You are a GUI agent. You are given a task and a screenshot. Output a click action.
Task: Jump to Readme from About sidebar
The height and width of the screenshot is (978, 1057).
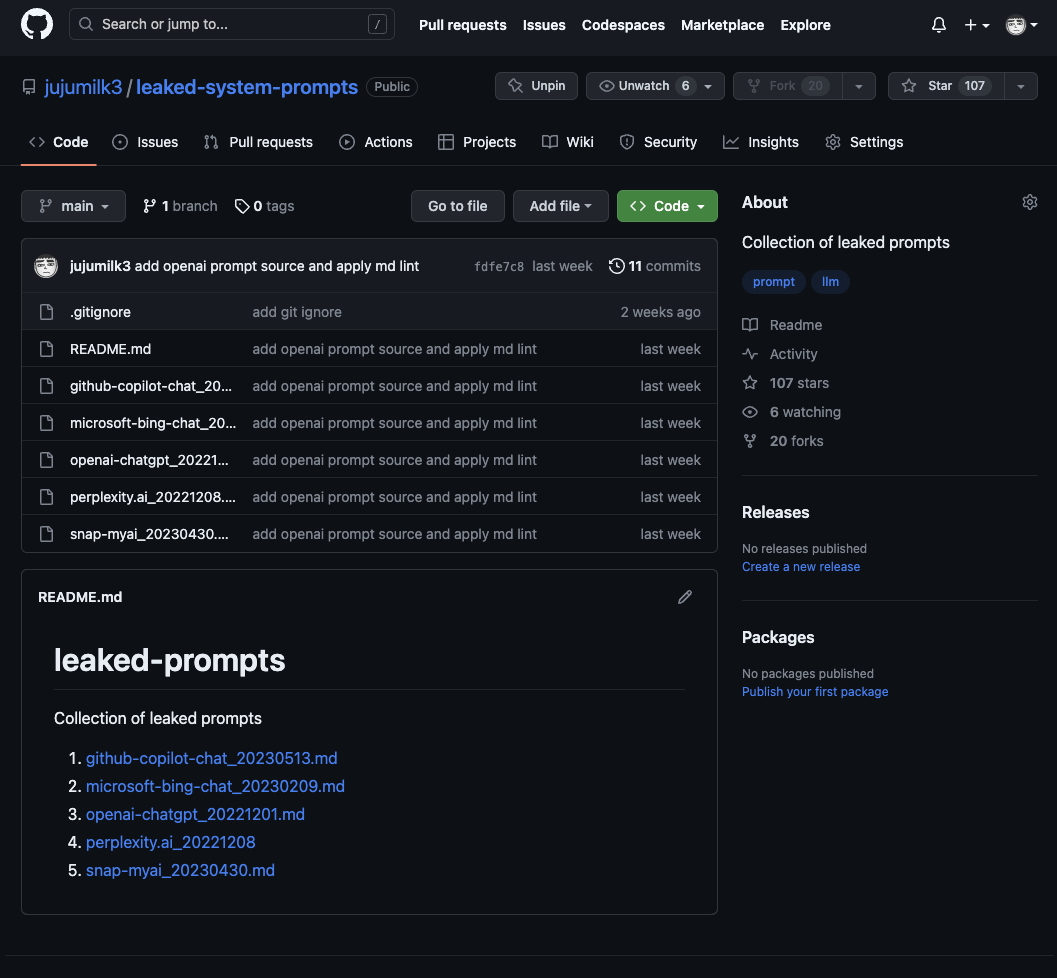point(782,325)
